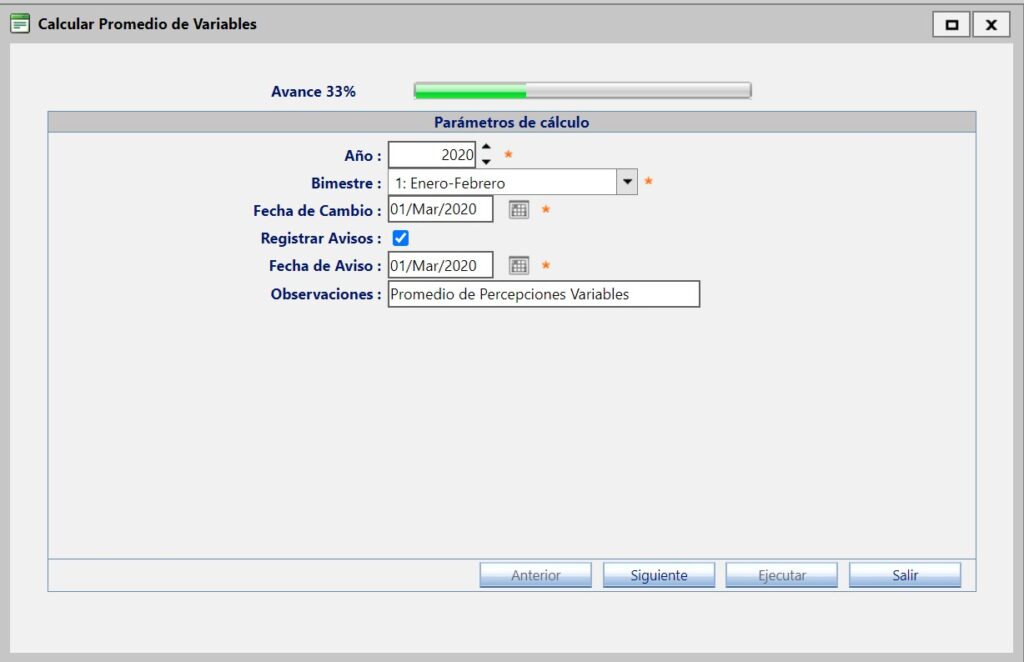The width and height of the screenshot is (1024, 662).
Task: Open the Fecha de Cambio calendar picker
Action: [x=518, y=210]
